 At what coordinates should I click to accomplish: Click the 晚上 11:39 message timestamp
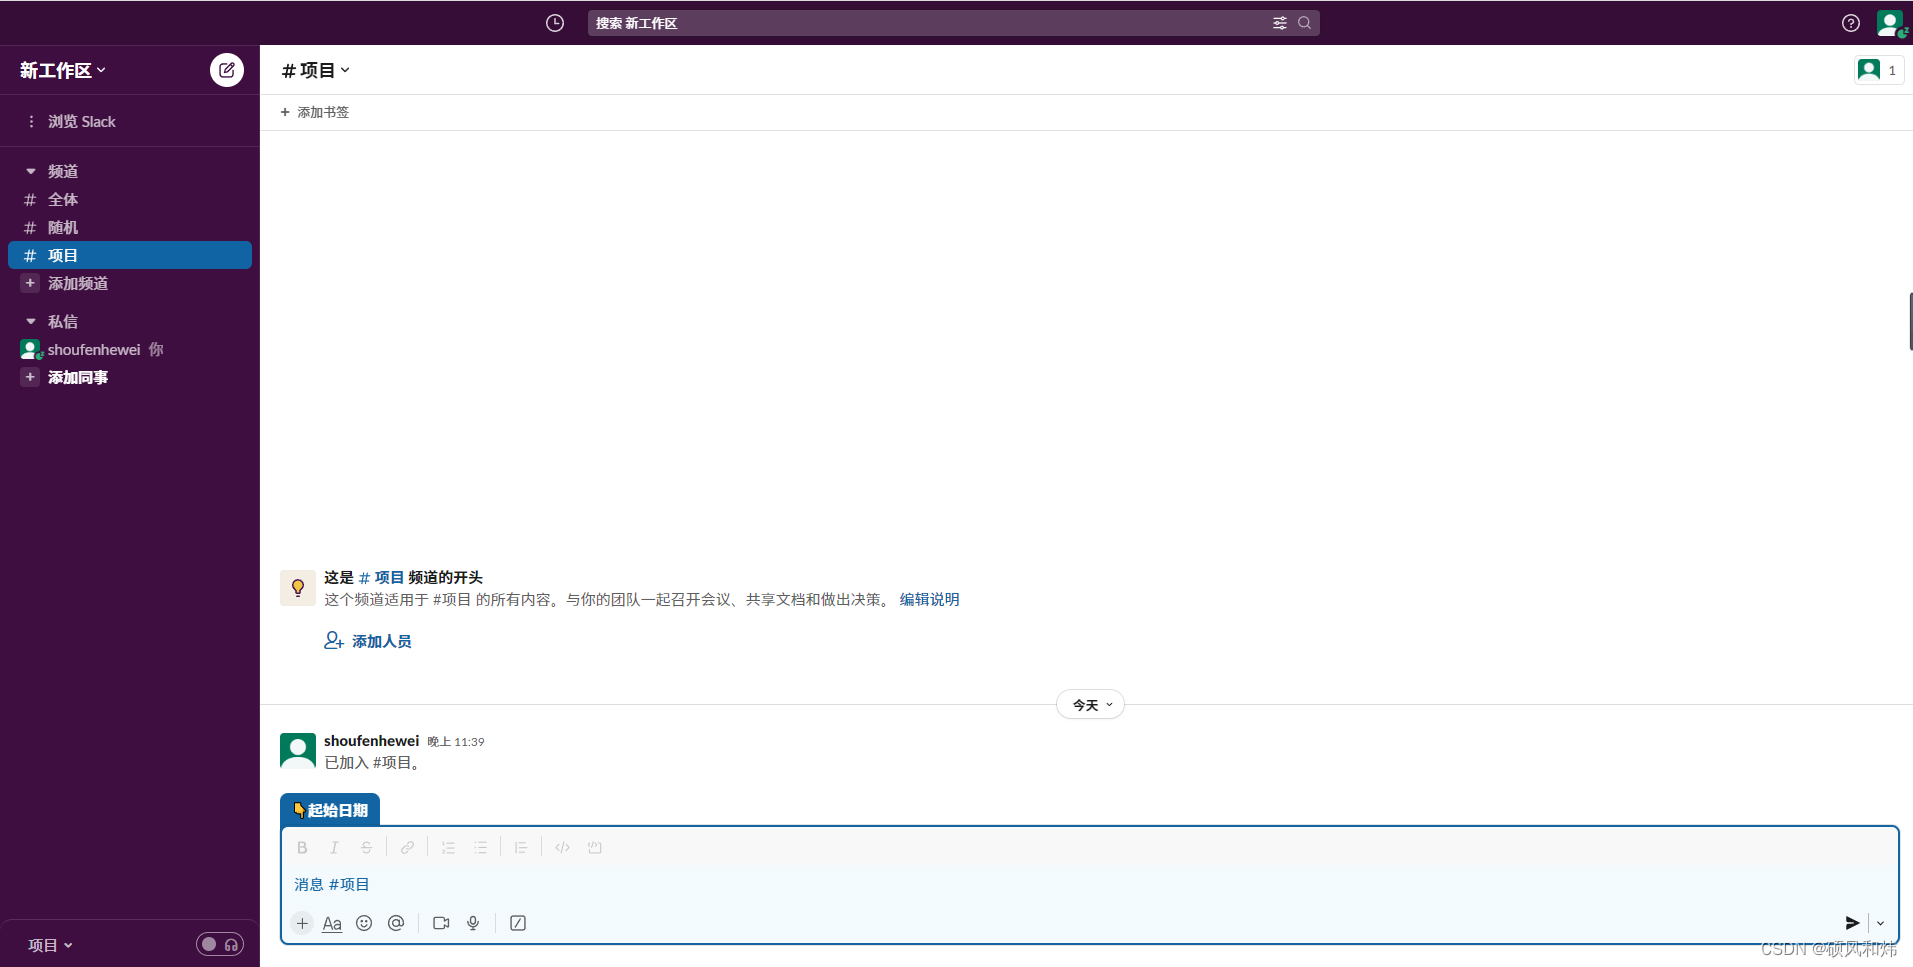point(456,742)
